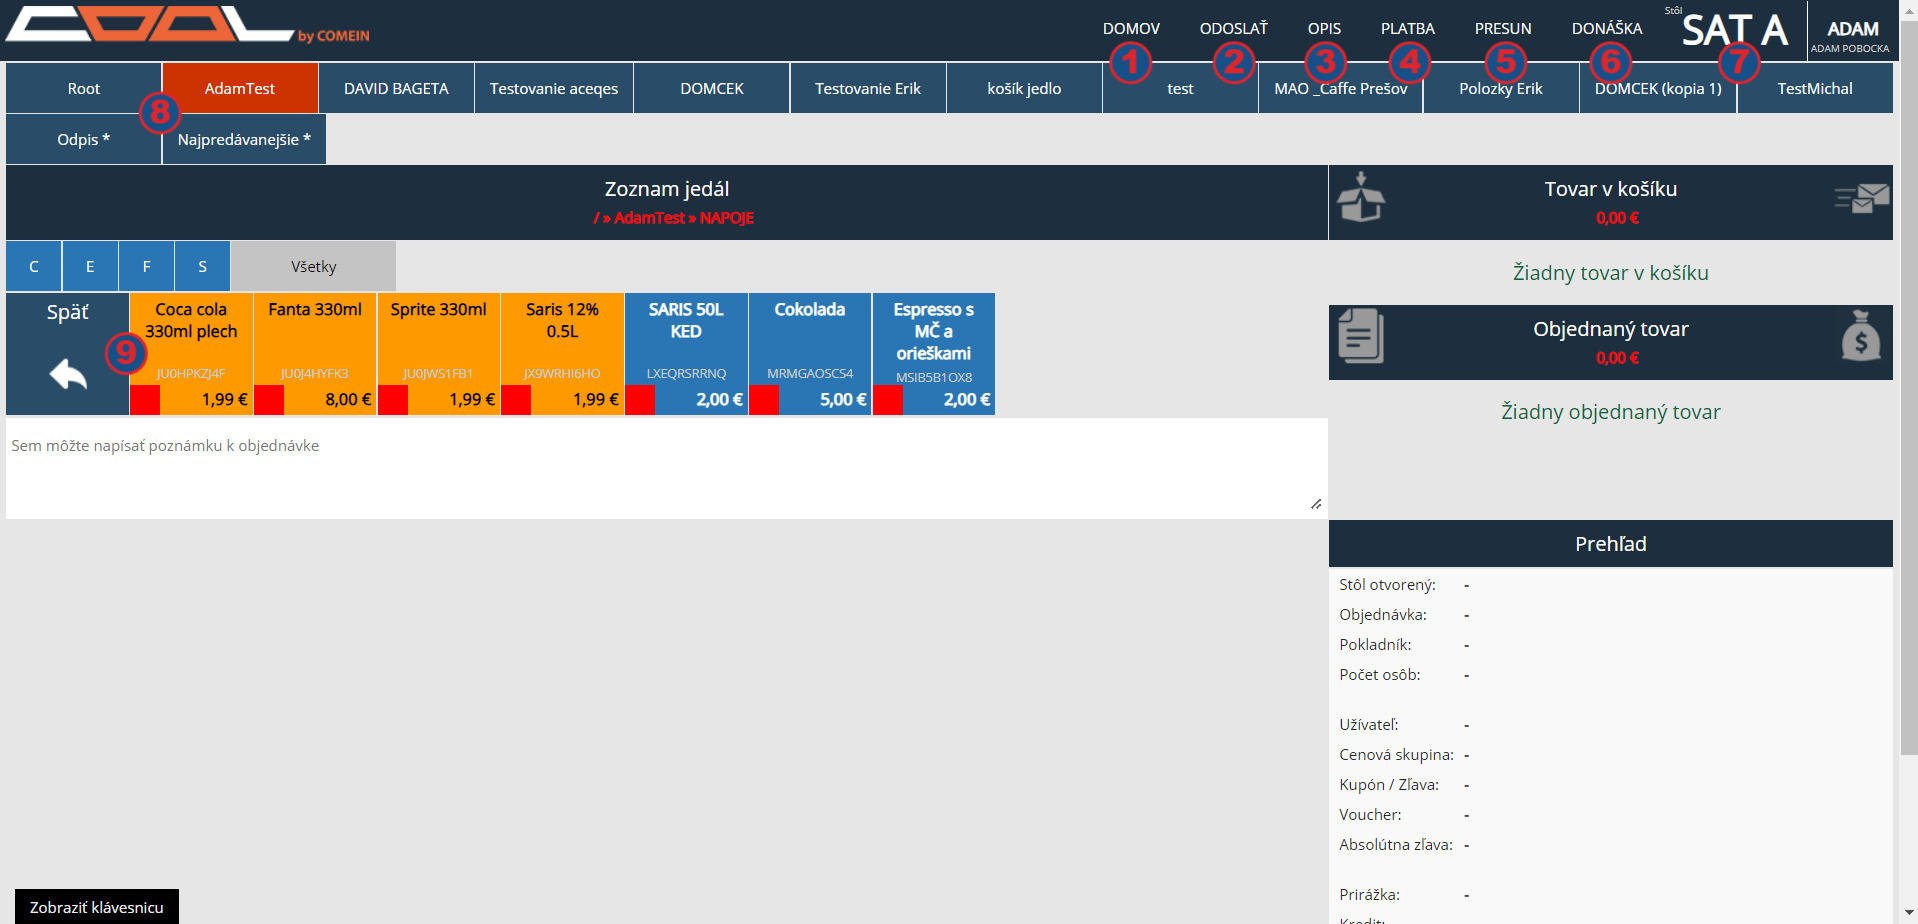Add Fanta 330ml to the cart
The height and width of the screenshot is (924, 1918).
315,340
